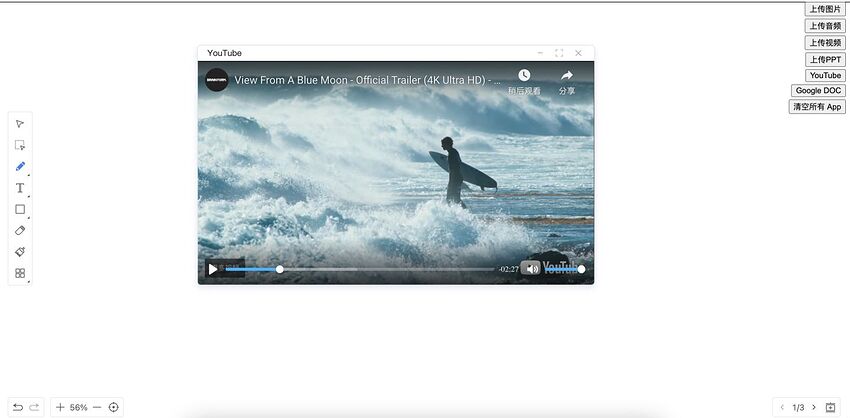Viewport: 850px width, 418px height.
Task: Minimize the YouTube app window
Action: (x=540, y=53)
